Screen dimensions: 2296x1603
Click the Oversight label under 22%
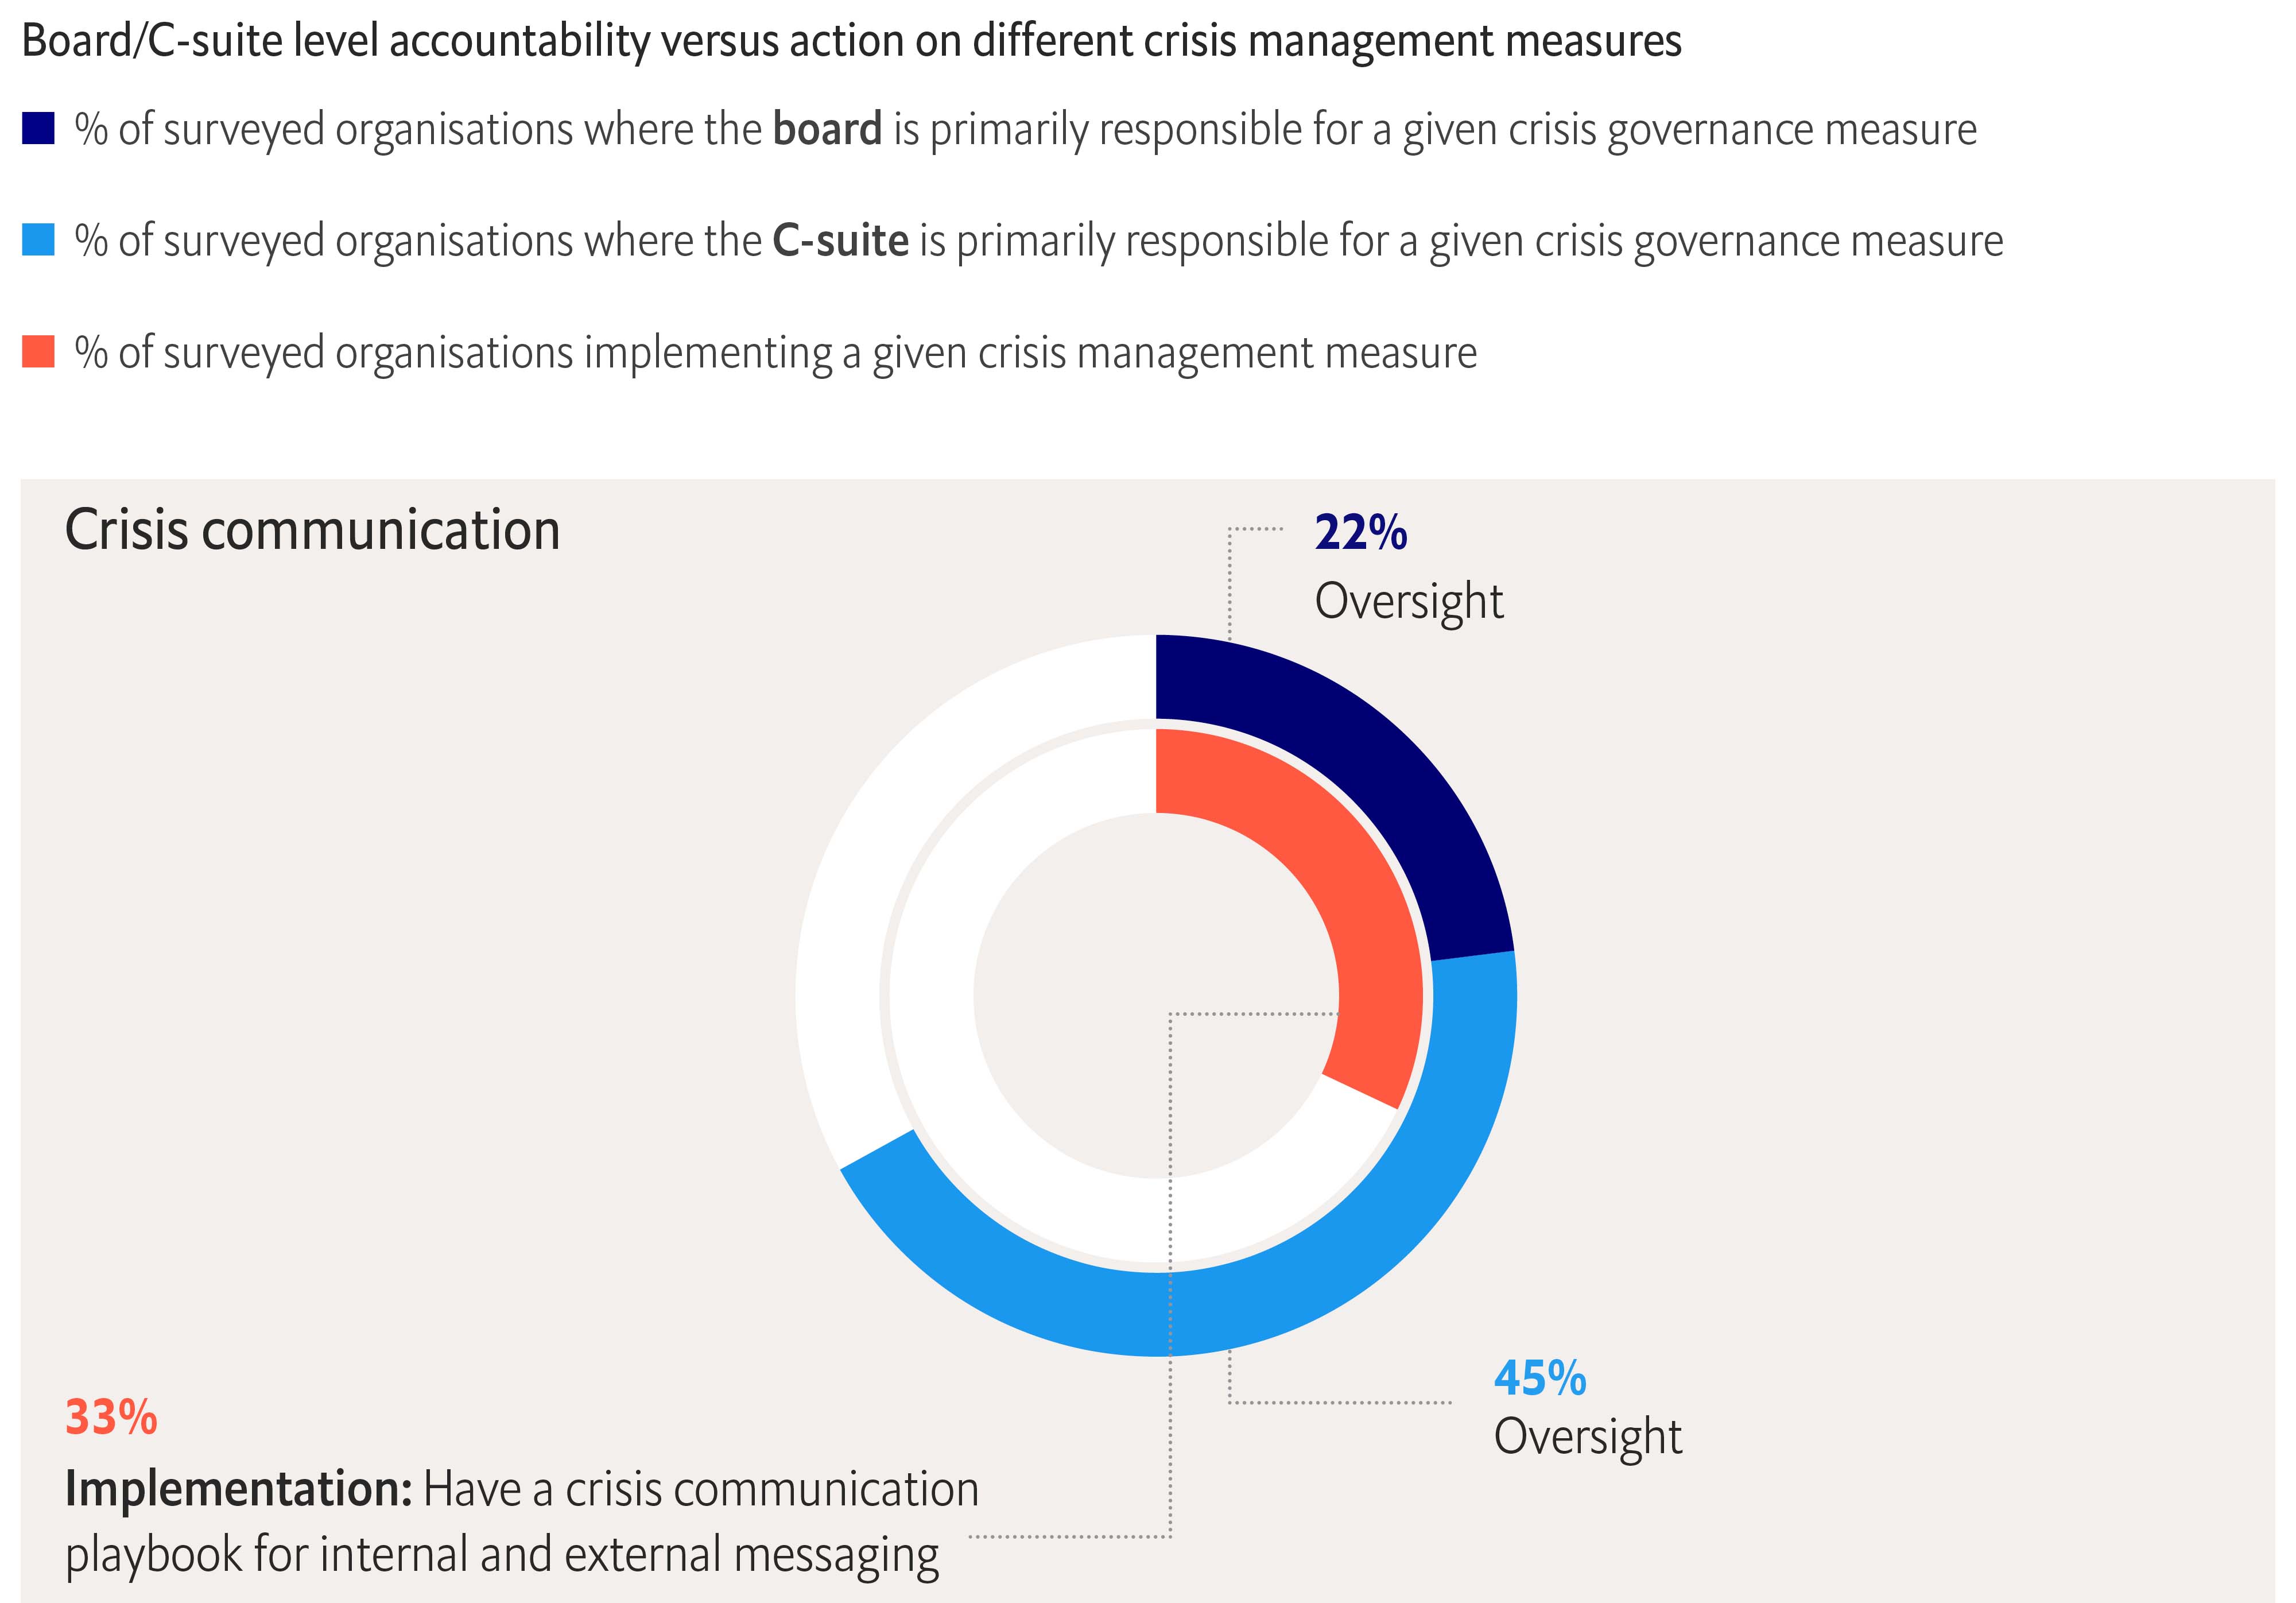pos(1408,601)
